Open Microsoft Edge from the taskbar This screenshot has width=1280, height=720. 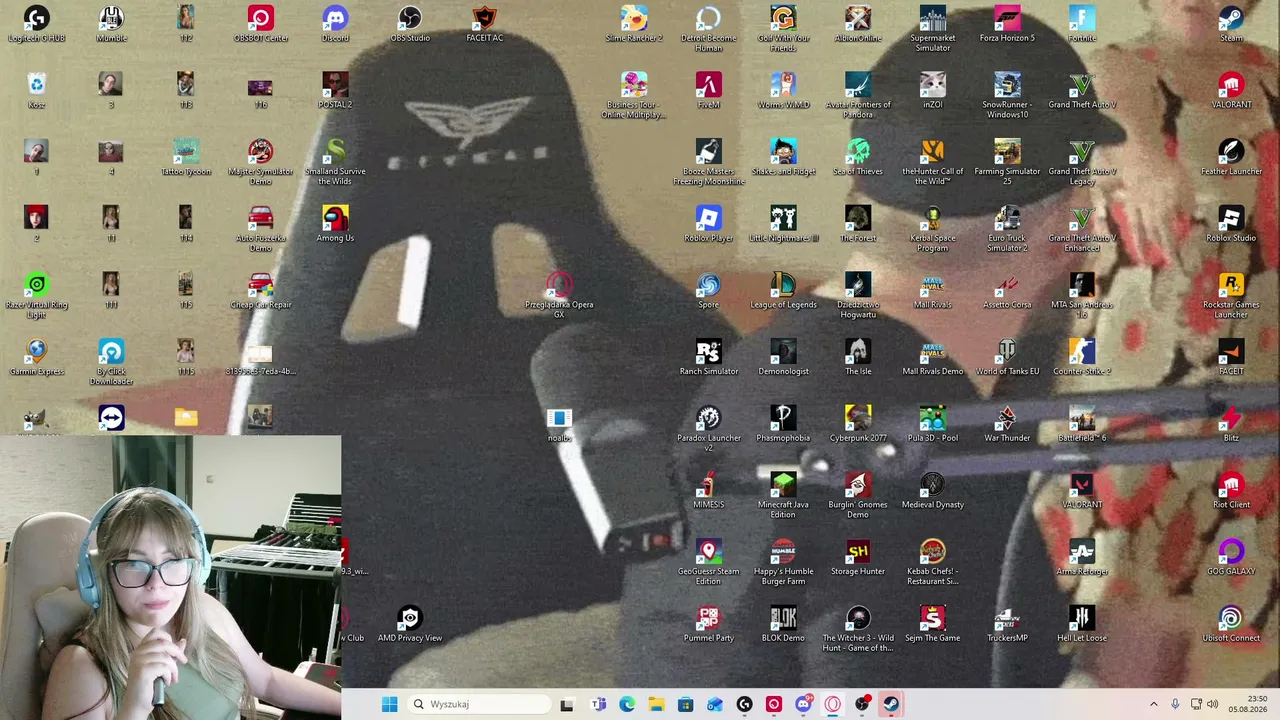click(627, 704)
